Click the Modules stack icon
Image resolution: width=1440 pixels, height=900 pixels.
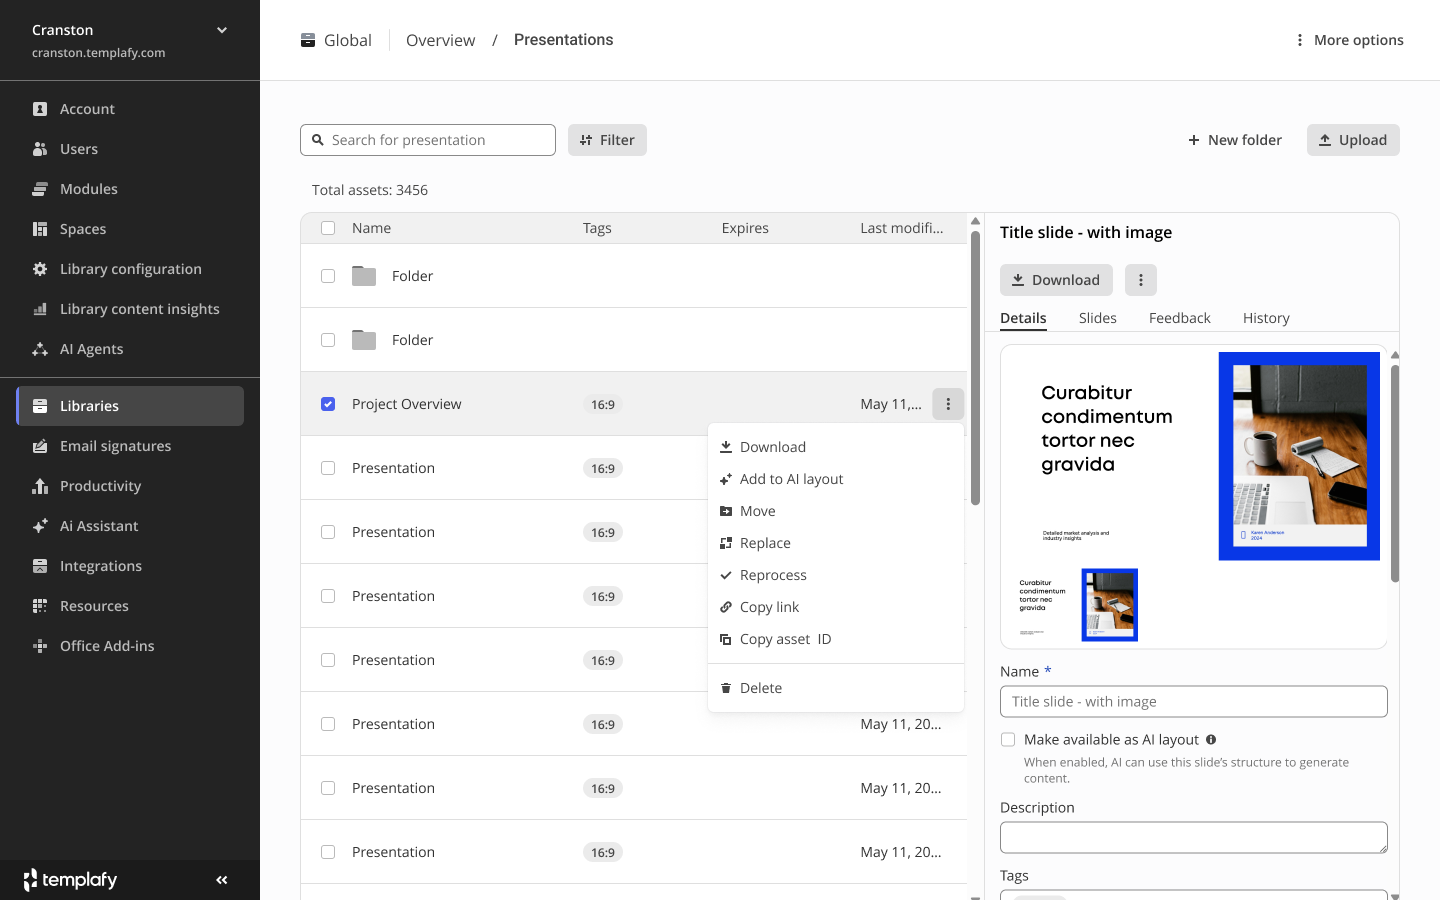point(40,189)
